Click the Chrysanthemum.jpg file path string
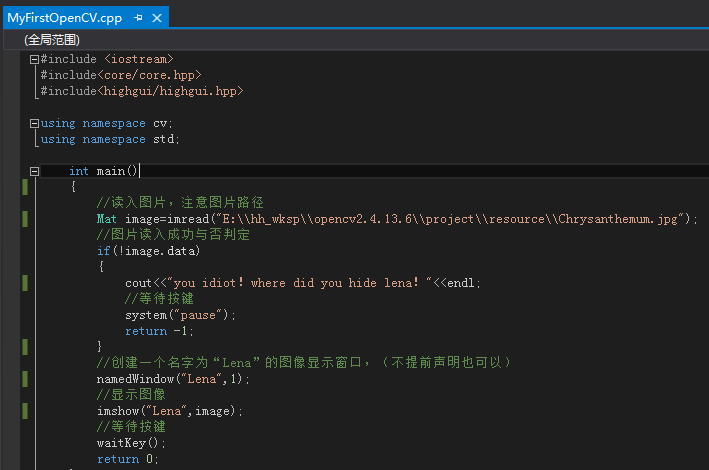 coord(450,219)
